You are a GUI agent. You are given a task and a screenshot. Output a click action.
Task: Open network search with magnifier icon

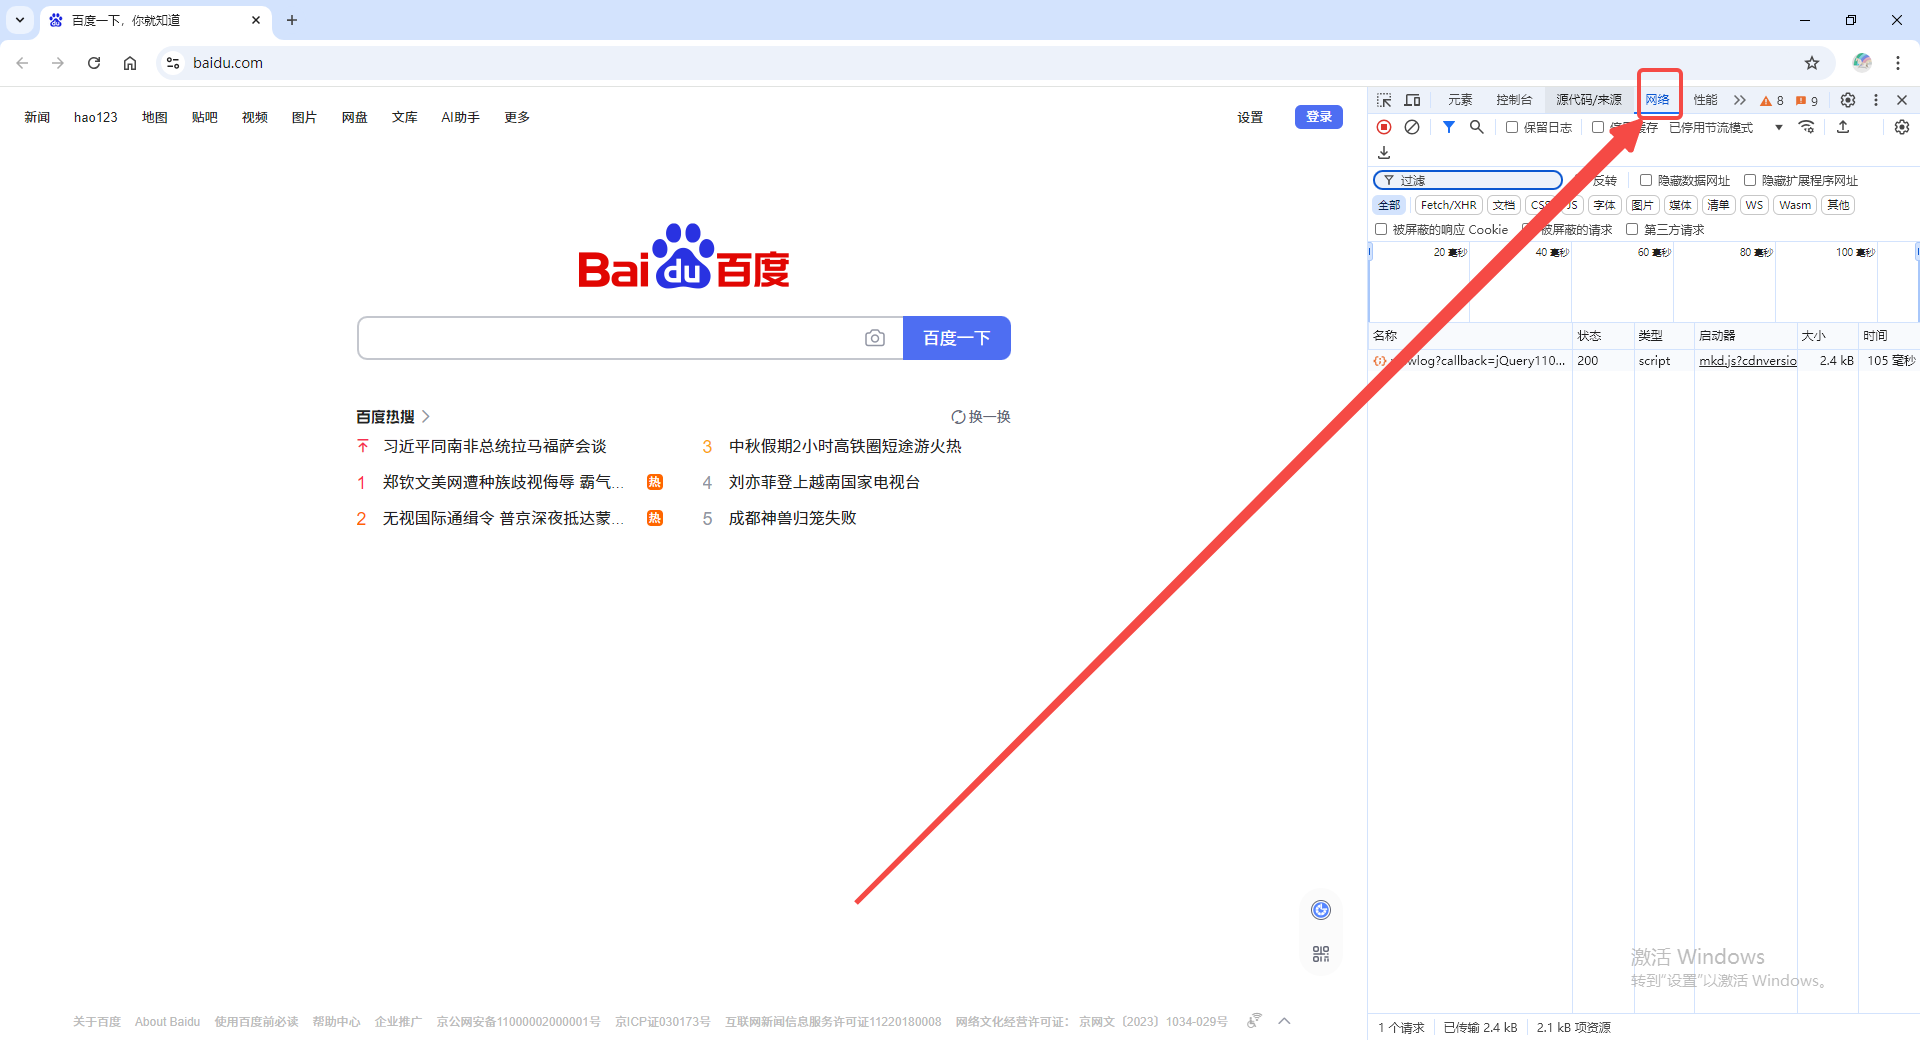[x=1476, y=127]
